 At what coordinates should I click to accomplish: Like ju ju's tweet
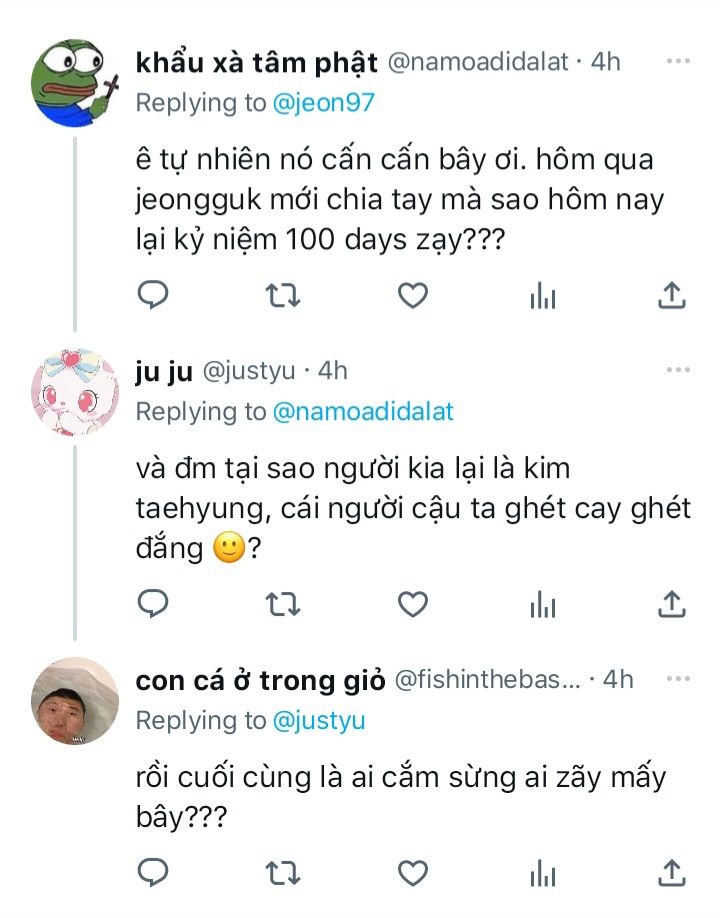pyautogui.click(x=413, y=603)
